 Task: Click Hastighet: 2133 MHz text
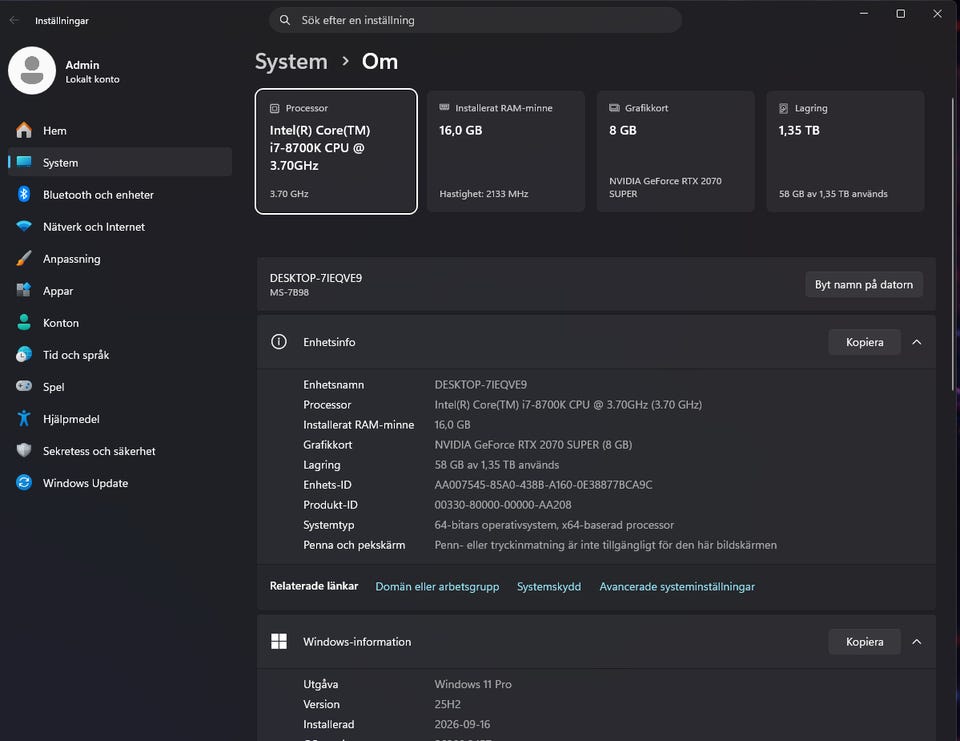tap(484, 194)
